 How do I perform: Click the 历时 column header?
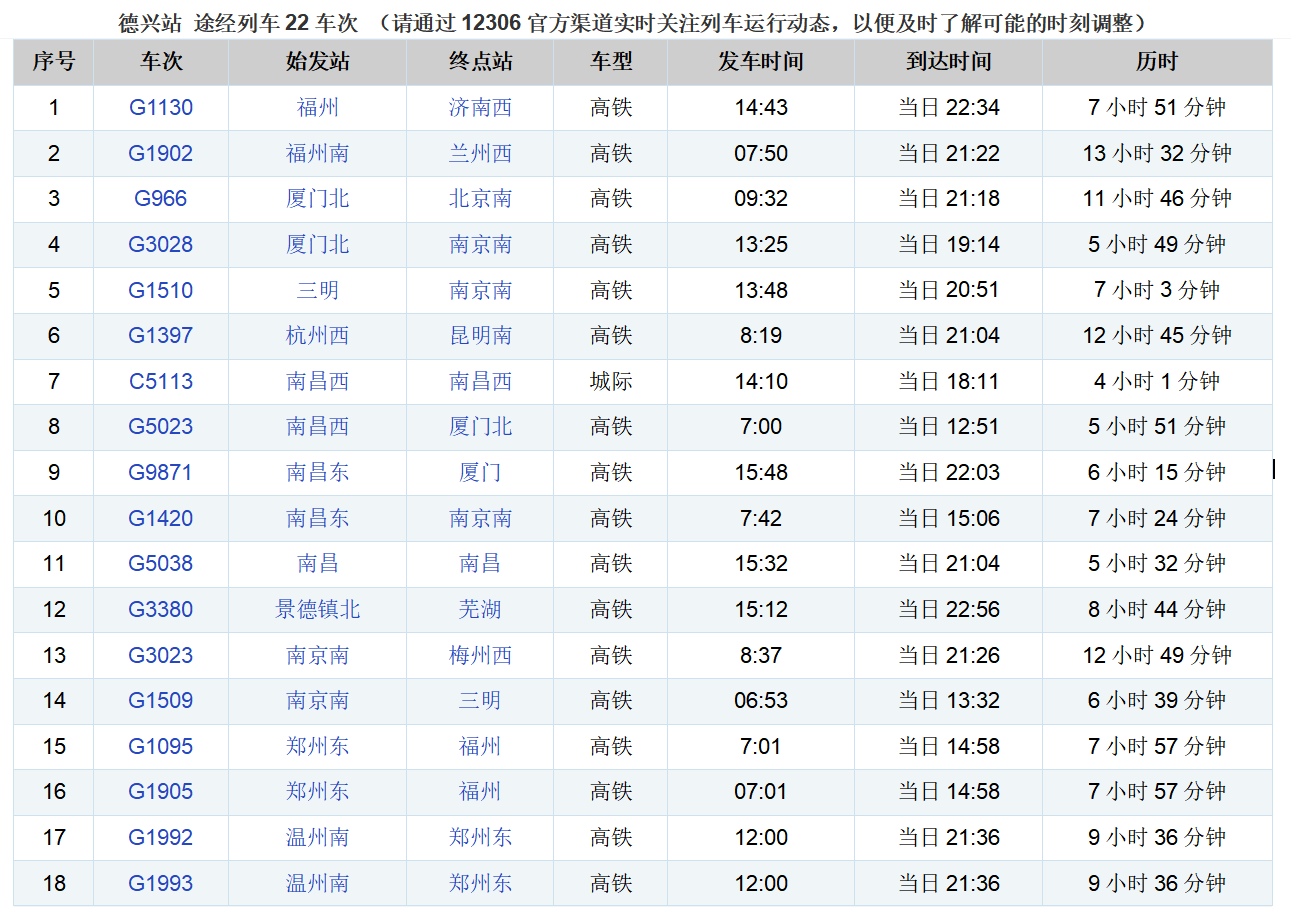pyautogui.click(x=1157, y=62)
